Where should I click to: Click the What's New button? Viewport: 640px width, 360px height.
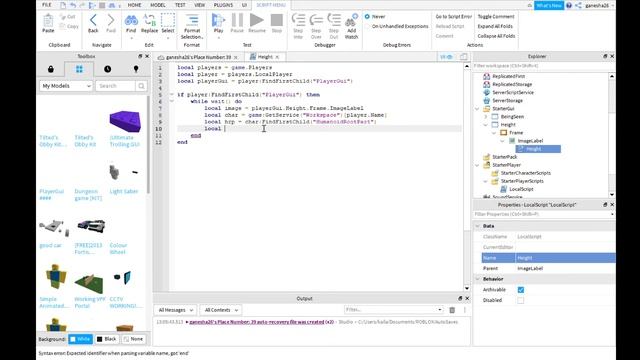coord(549,5)
